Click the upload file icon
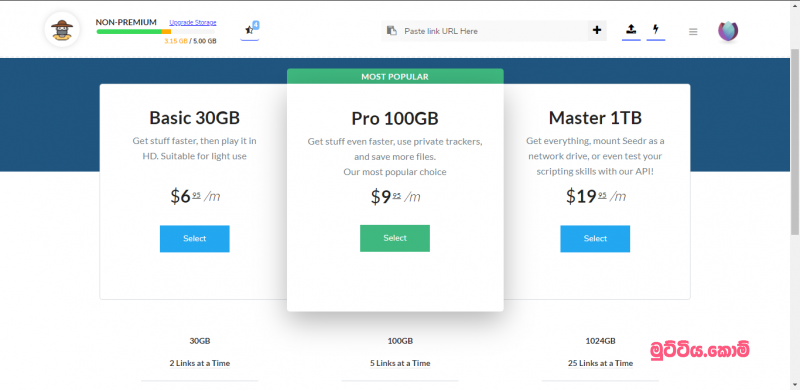800x390 pixels. pyautogui.click(x=631, y=30)
